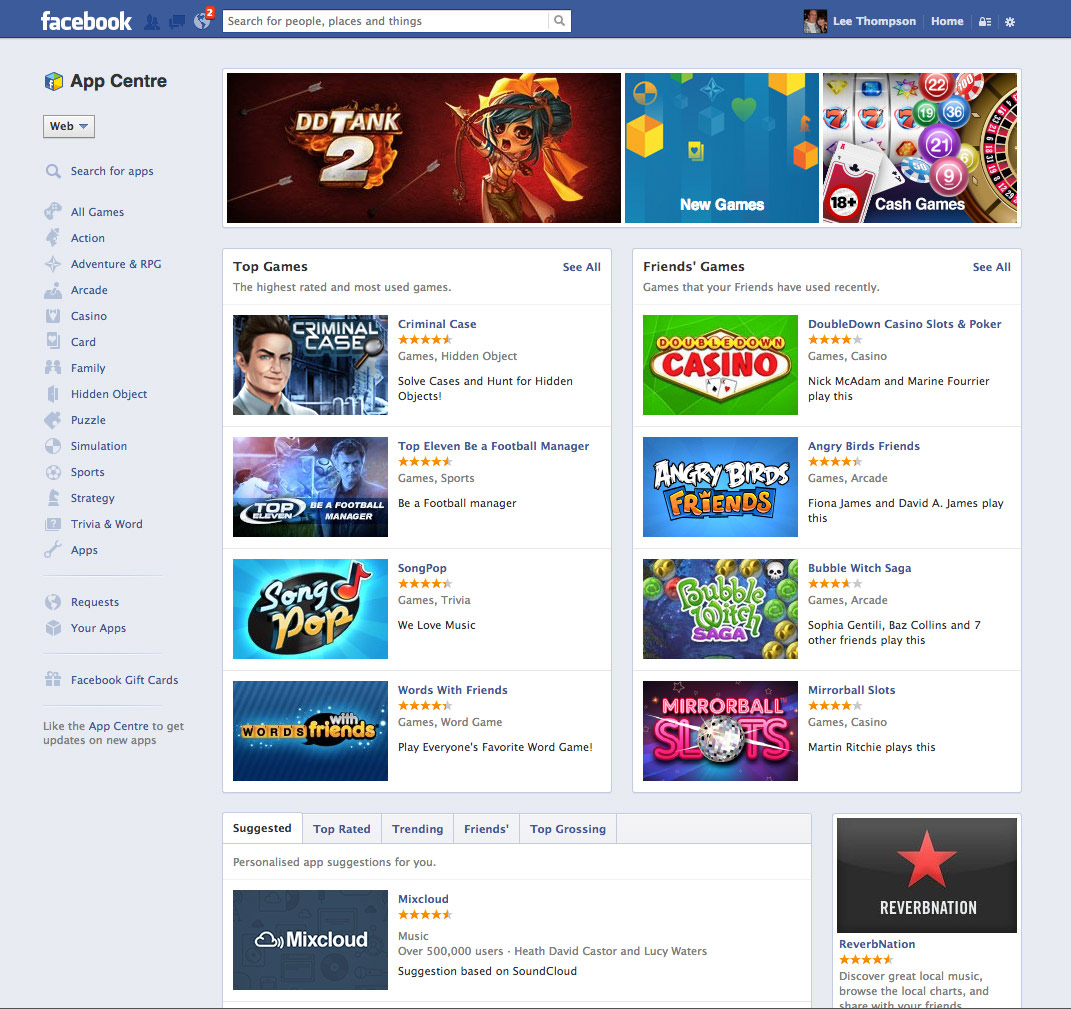
Task: Click the App Centre cube icon
Action: click(53, 81)
